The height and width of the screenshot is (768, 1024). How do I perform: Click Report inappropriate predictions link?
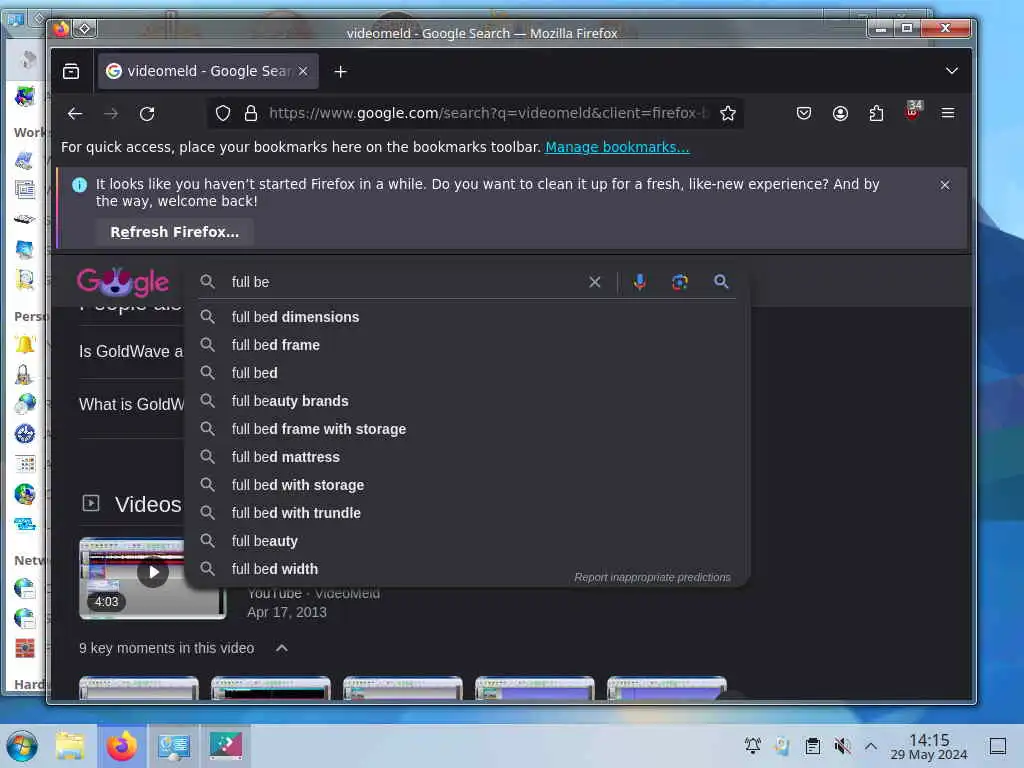point(652,577)
